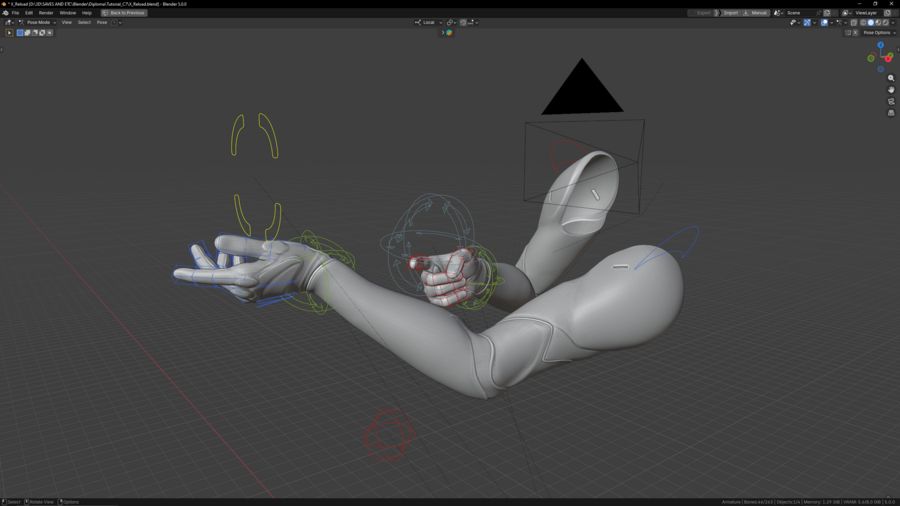This screenshot has height=506, width=900.
Task: Open the scene browse icon
Action: [779, 13]
